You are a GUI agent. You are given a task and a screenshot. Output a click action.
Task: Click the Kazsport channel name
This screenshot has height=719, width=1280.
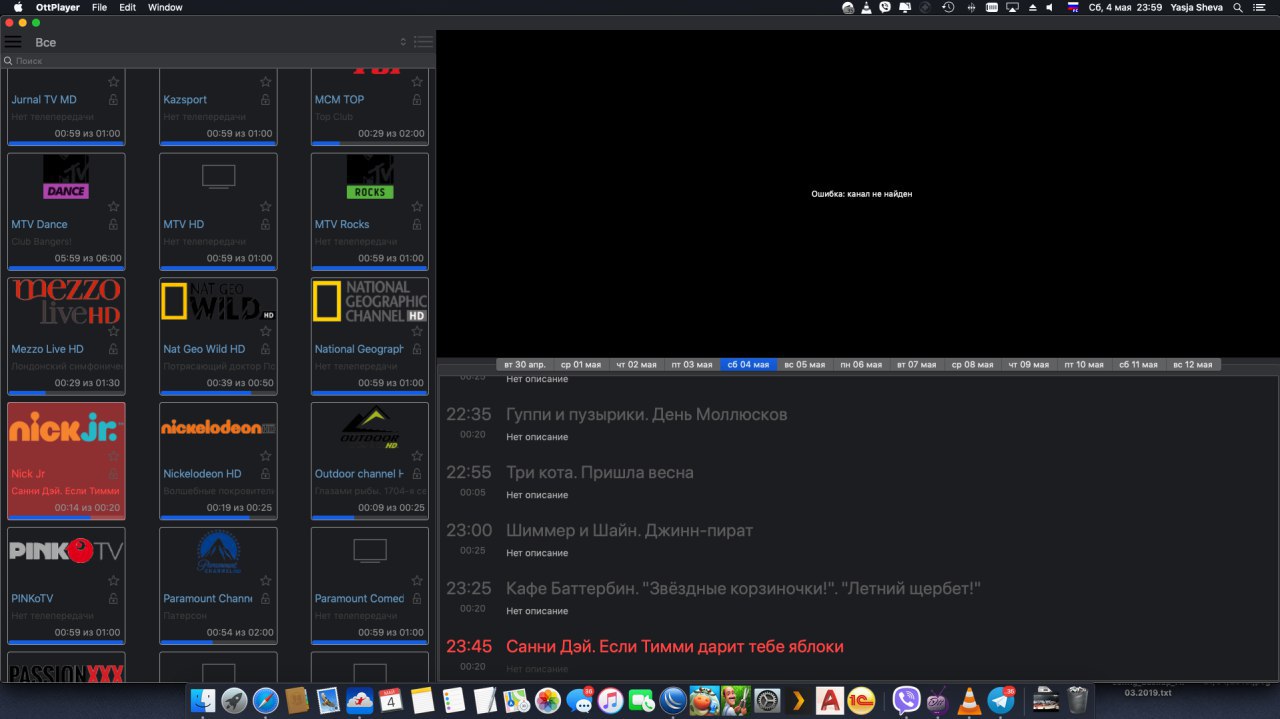[185, 100]
